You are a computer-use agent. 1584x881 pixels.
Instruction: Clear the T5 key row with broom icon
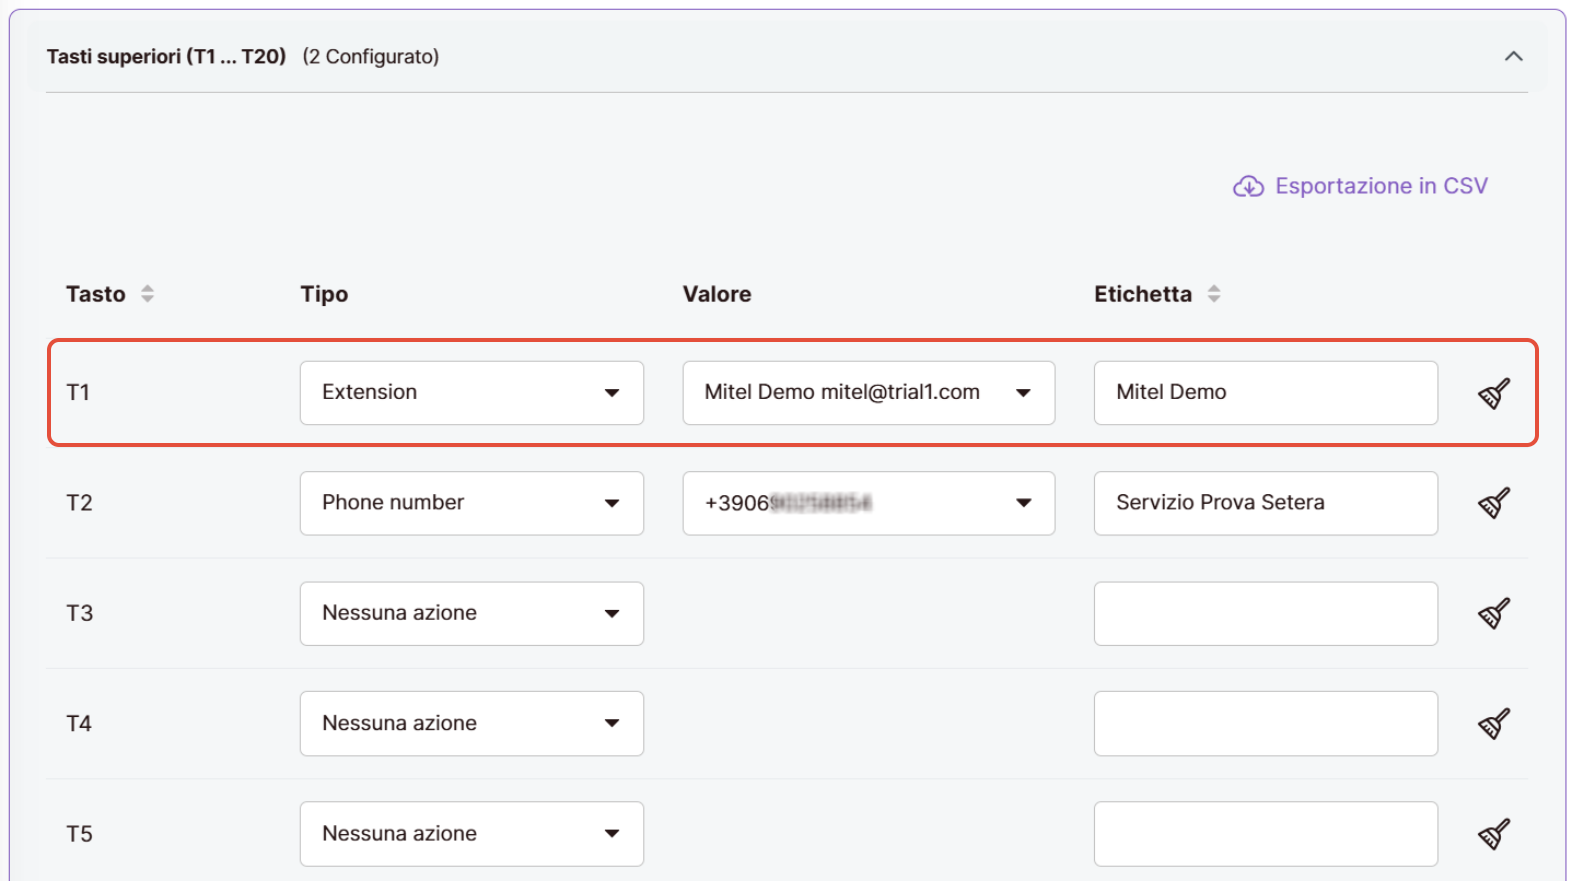[1493, 833]
